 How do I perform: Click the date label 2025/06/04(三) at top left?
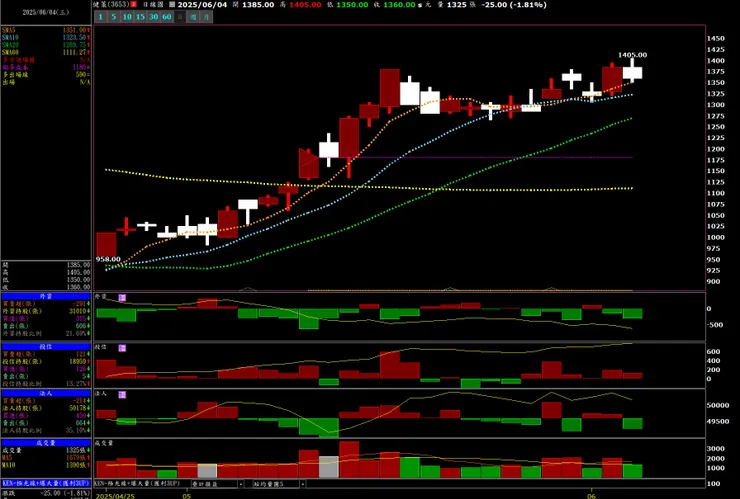(46, 13)
